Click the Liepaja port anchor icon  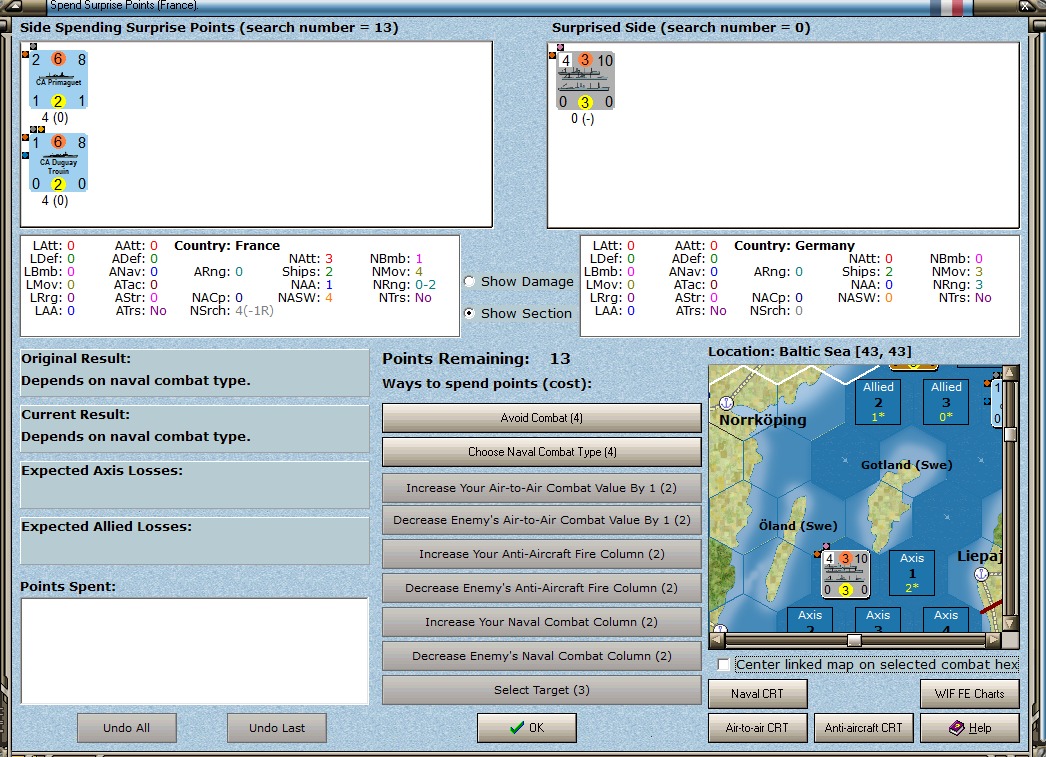pos(981,574)
